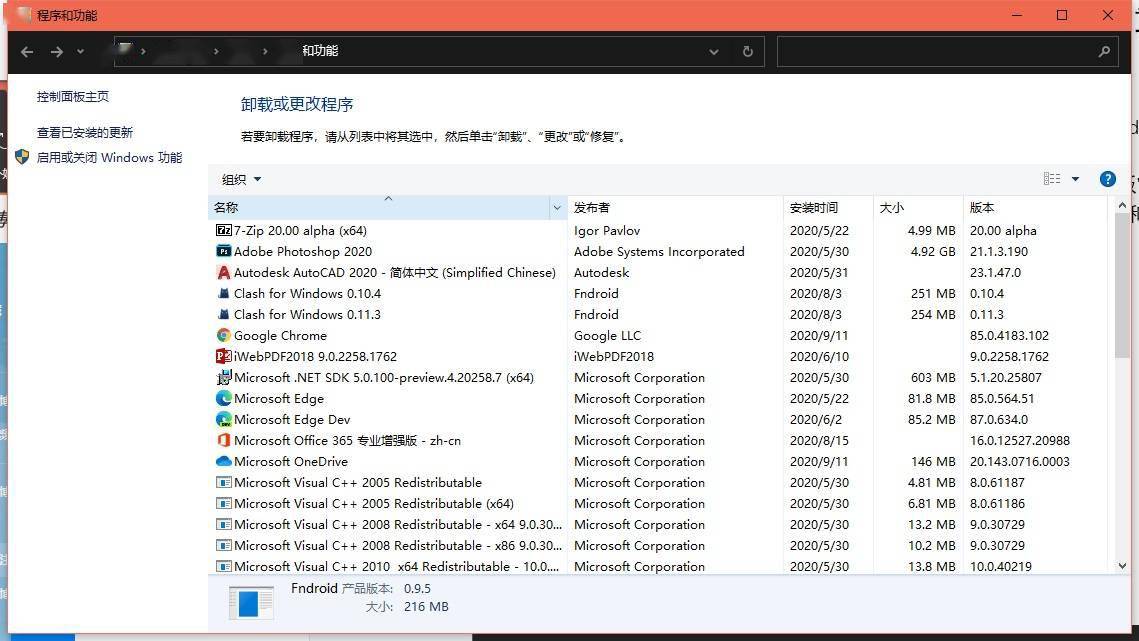Select Microsoft OneDrive entry name

click(x=291, y=461)
